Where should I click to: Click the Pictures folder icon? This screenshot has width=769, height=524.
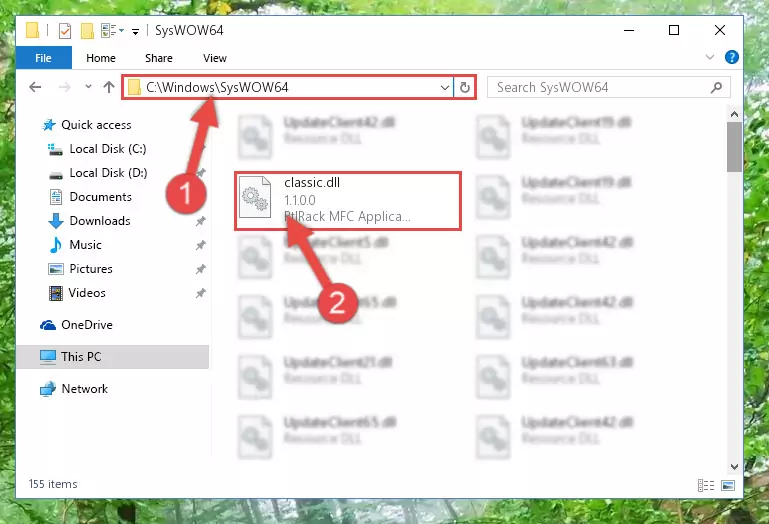coord(56,269)
